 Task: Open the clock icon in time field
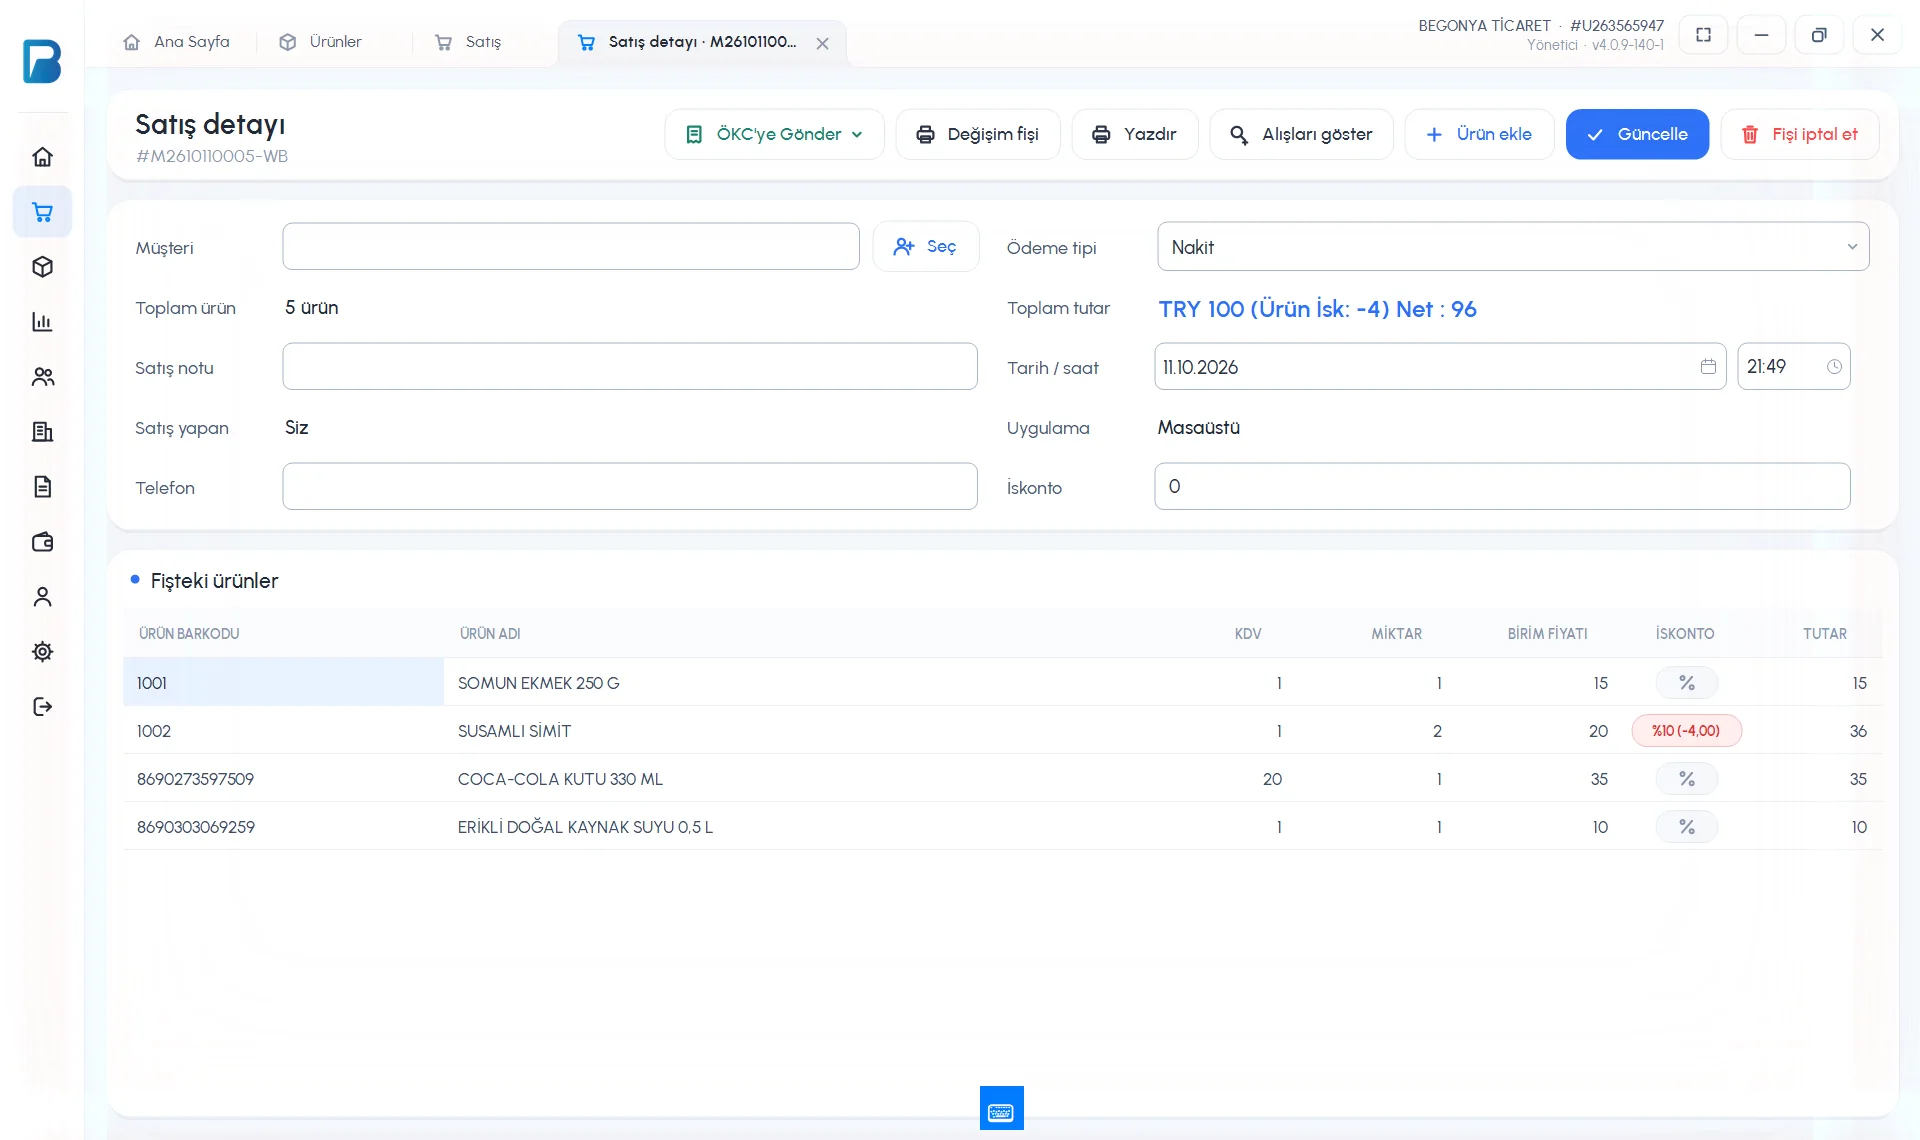[1834, 367]
